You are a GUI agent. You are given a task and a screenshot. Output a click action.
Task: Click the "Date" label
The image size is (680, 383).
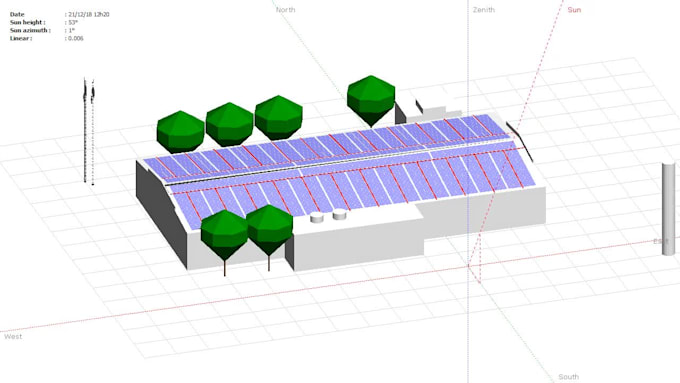tap(17, 14)
